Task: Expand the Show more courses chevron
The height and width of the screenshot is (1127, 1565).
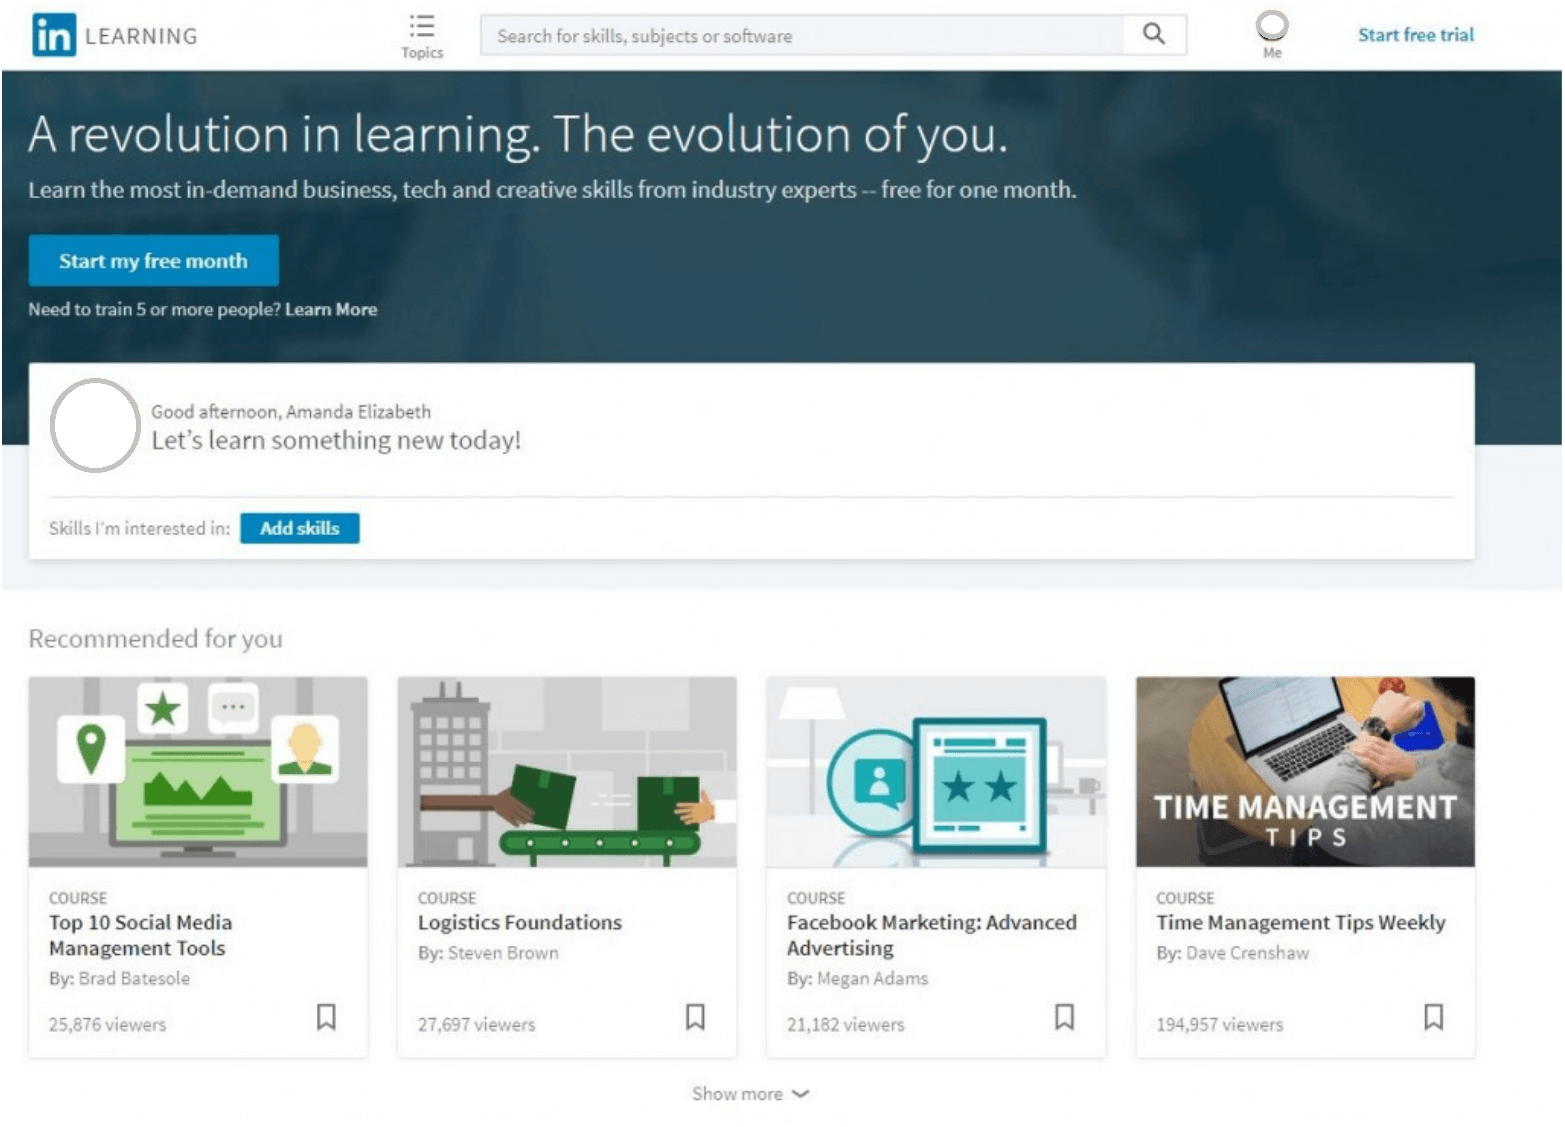Action: tap(800, 1094)
